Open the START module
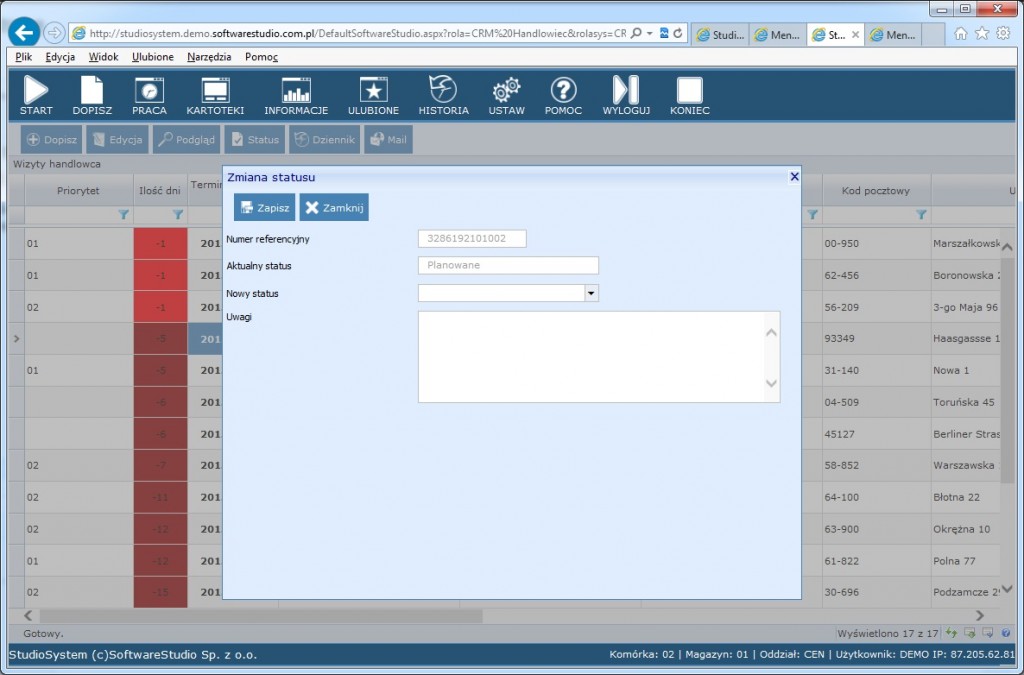This screenshot has height=675, width=1024. point(35,95)
